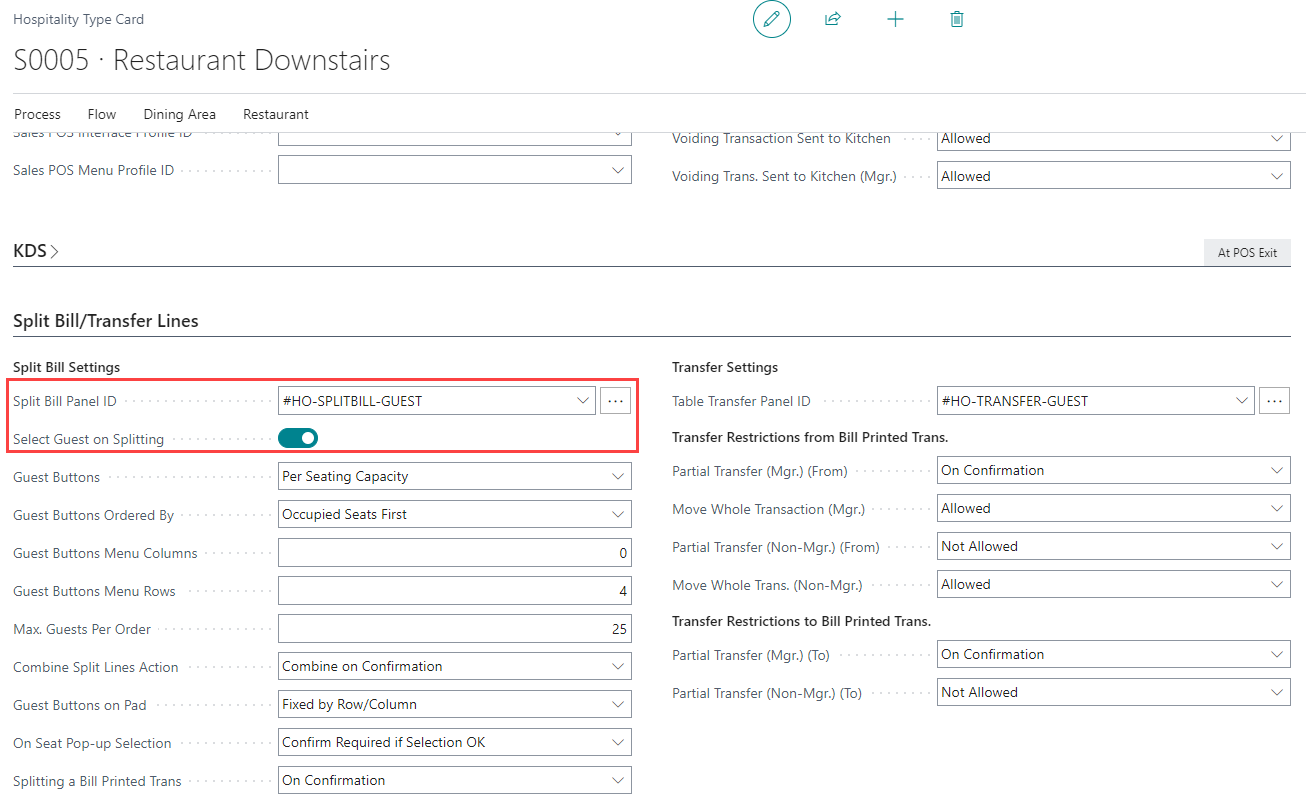
Task: Click the At POS Exit button
Action: tap(1247, 253)
